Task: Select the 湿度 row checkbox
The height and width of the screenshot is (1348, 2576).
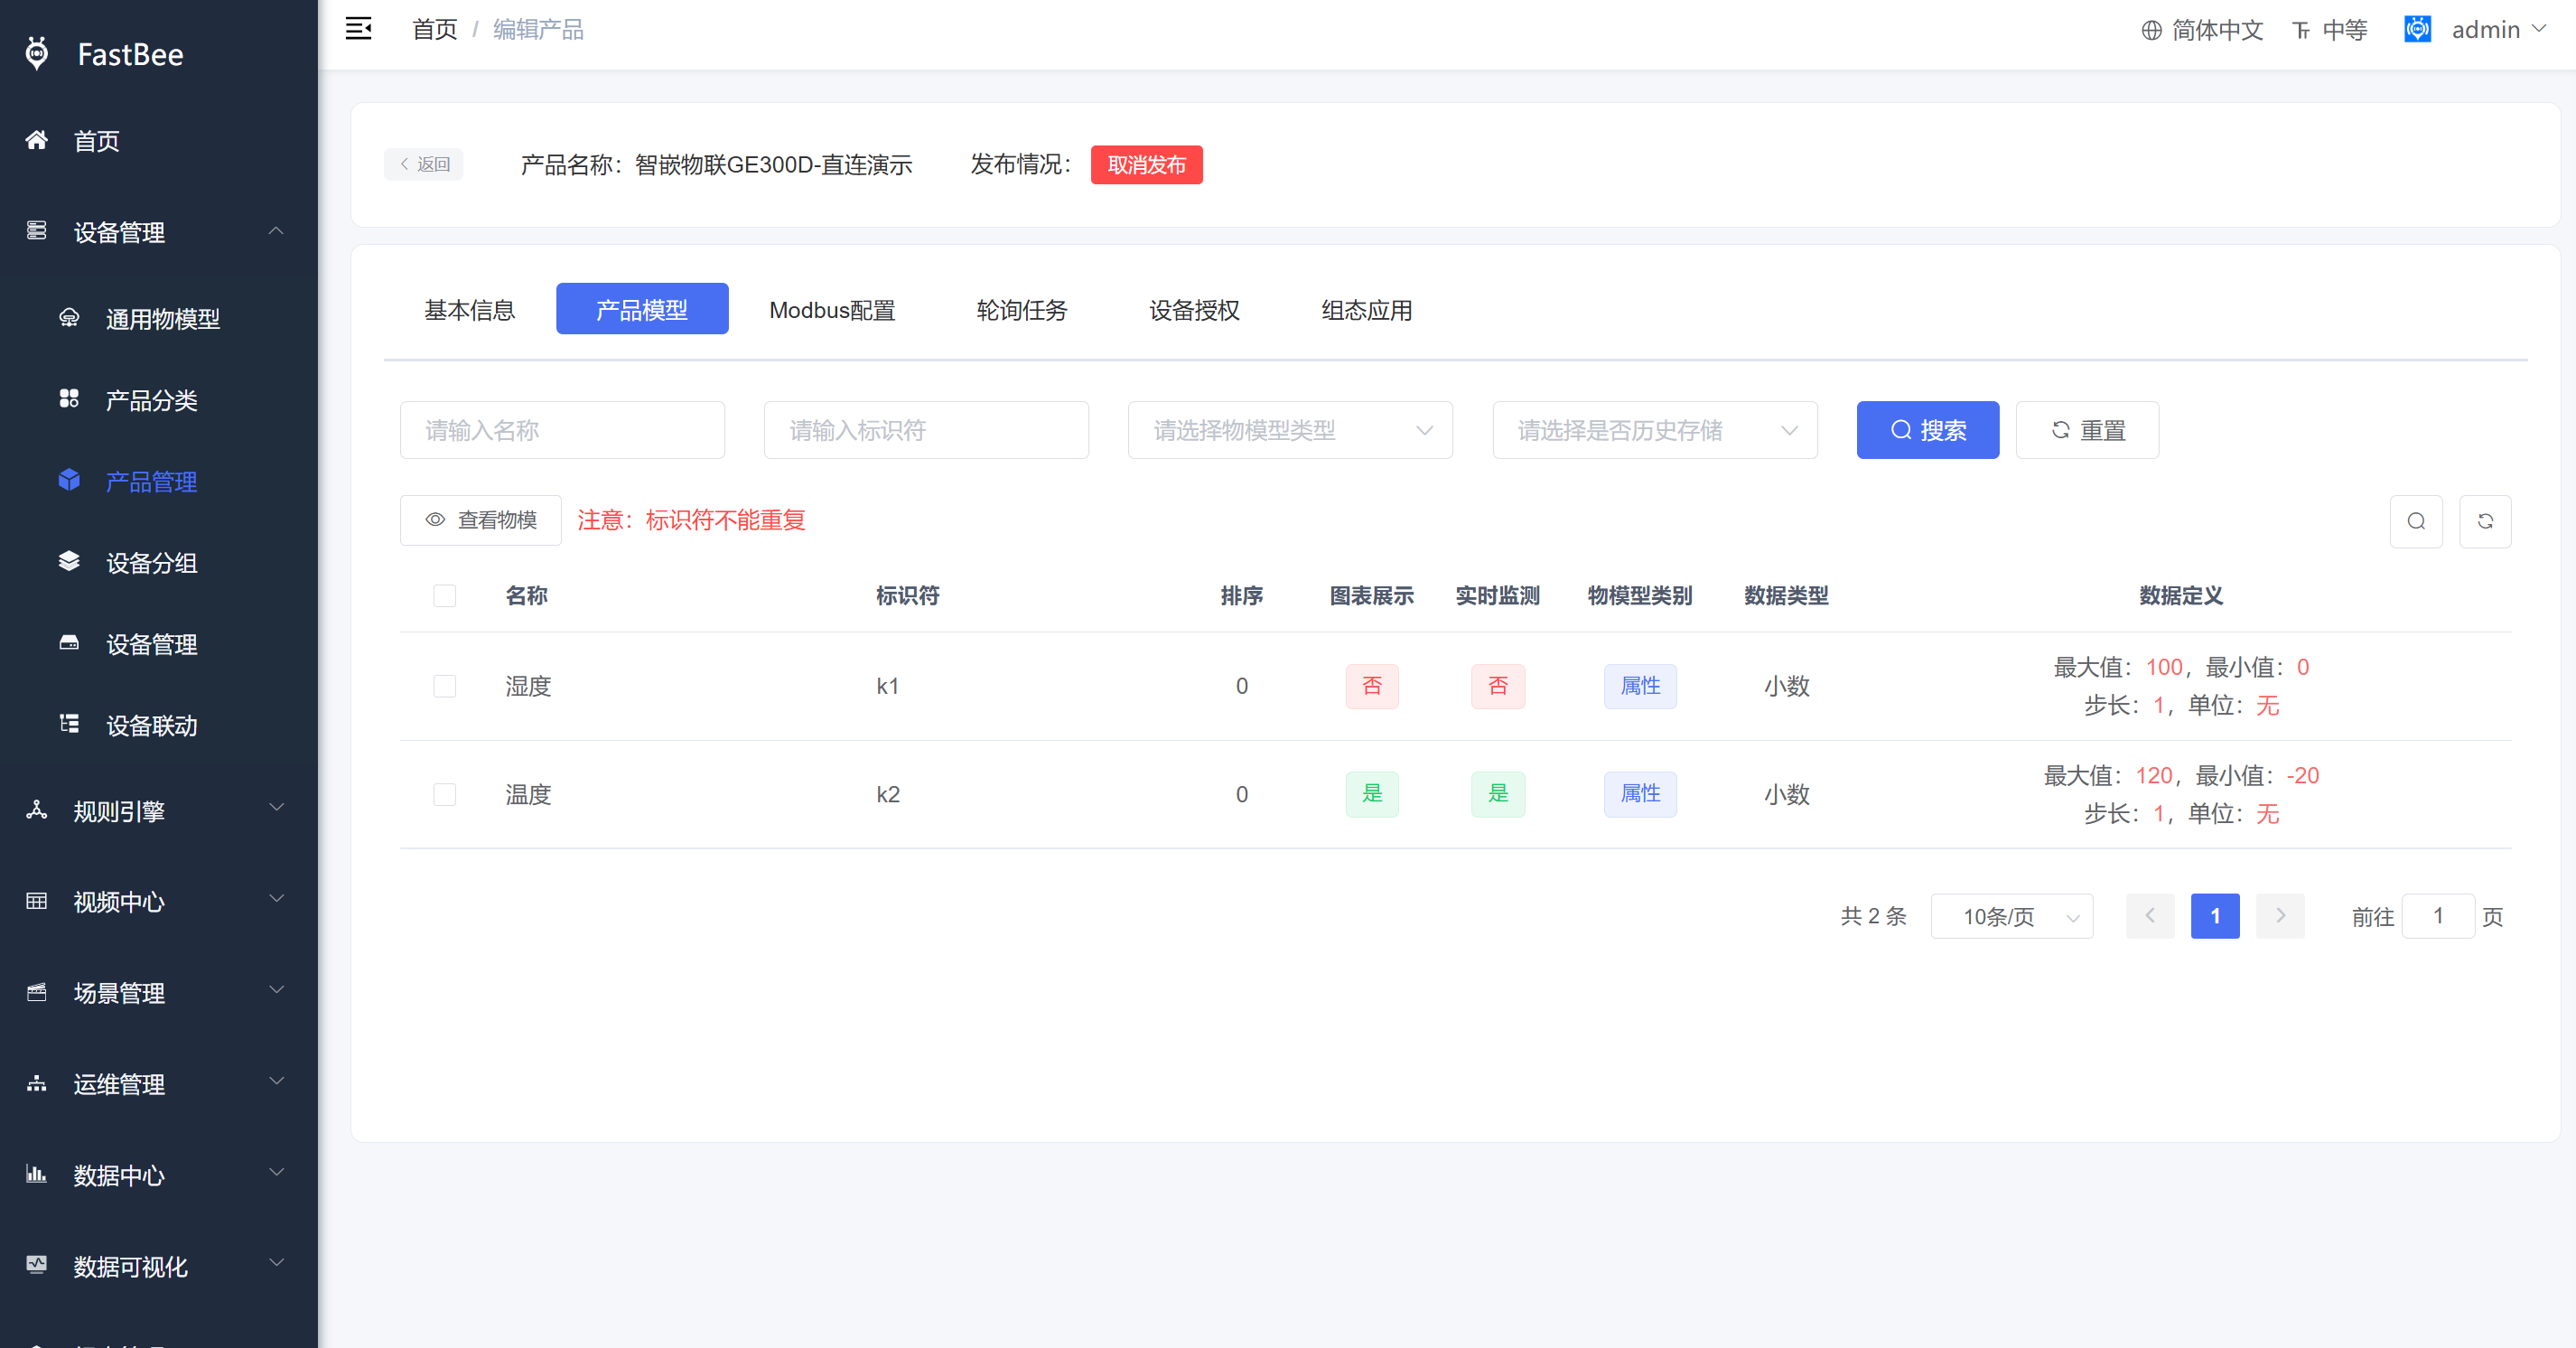Action: (x=444, y=686)
